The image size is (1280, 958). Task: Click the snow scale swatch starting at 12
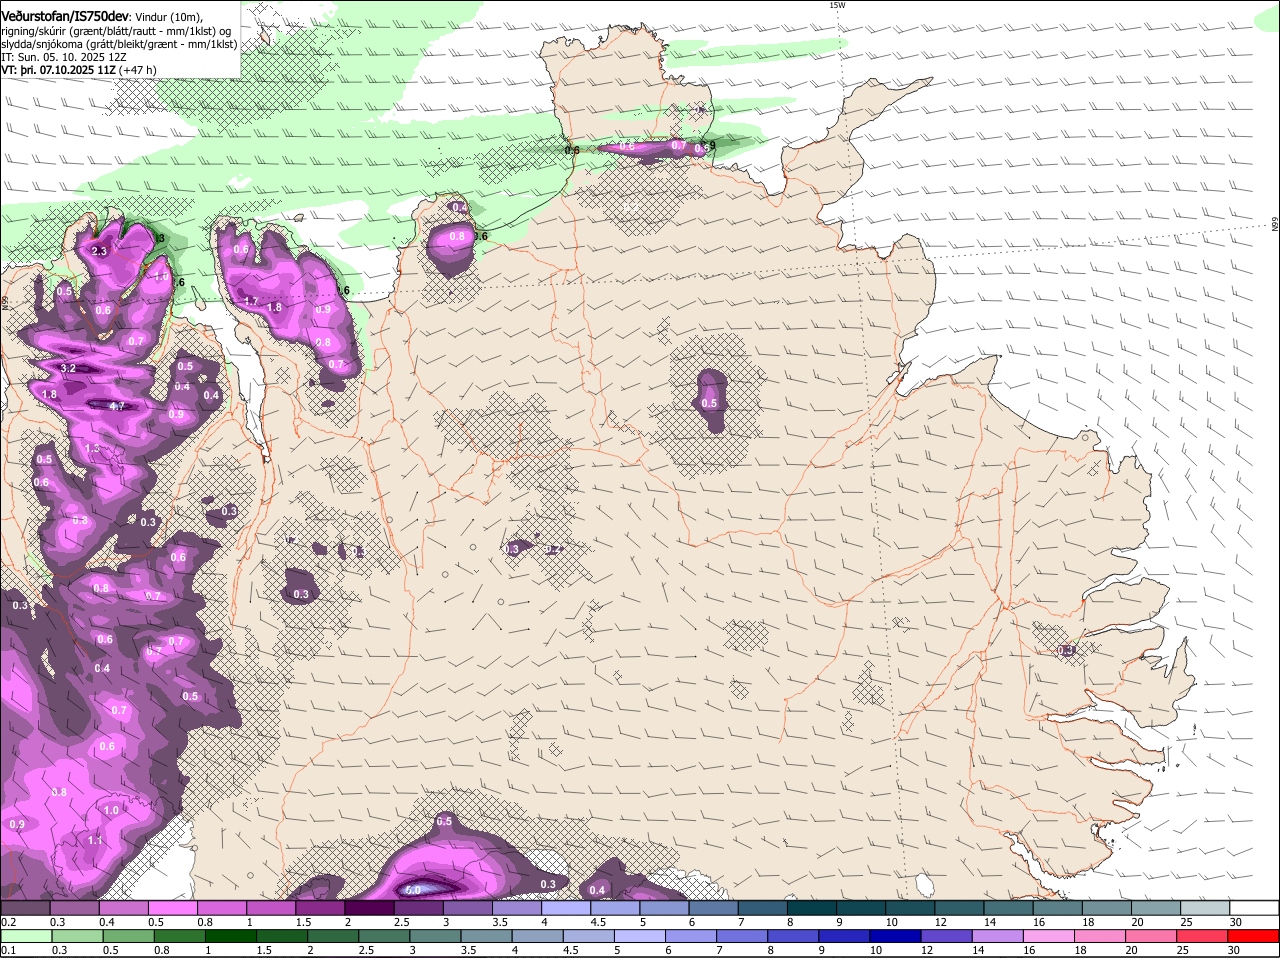coord(959,907)
